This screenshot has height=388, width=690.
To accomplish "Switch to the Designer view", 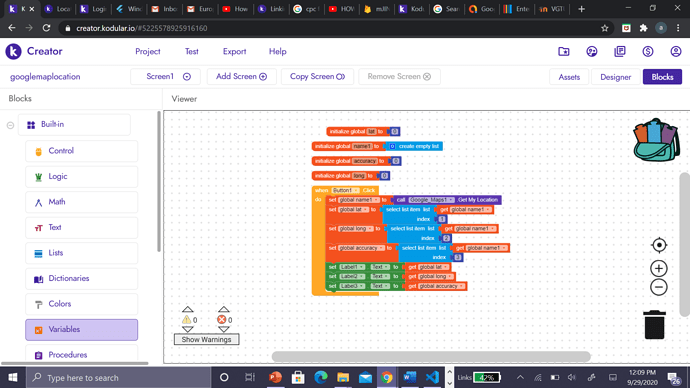I will [615, 77].
